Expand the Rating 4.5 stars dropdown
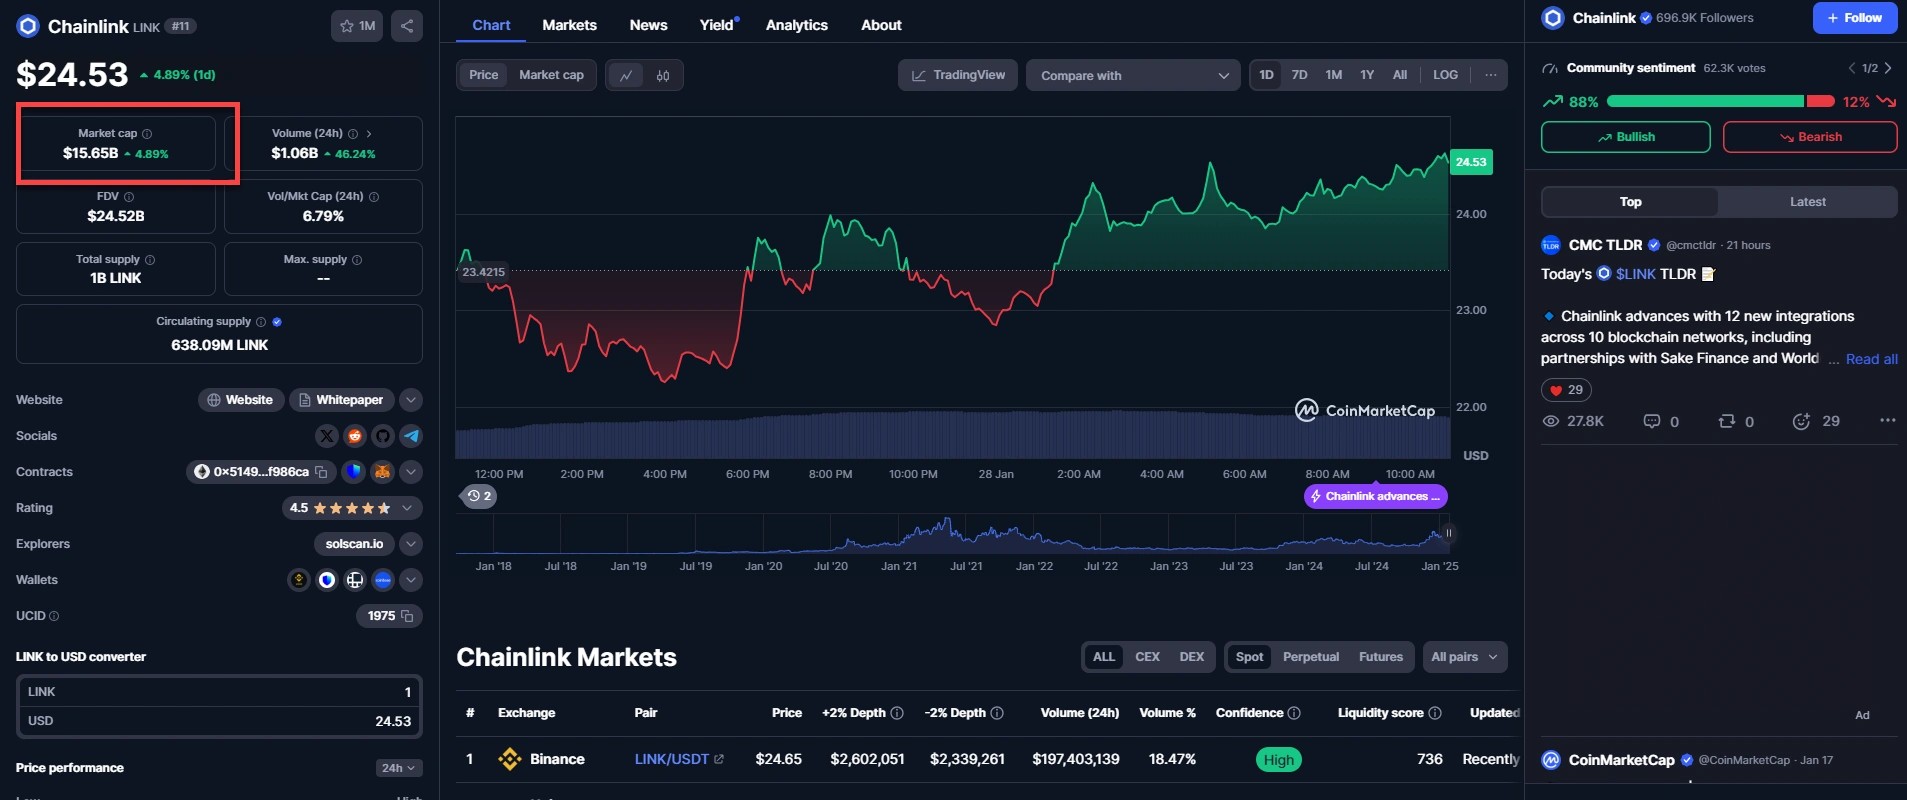 coord(407,508)
